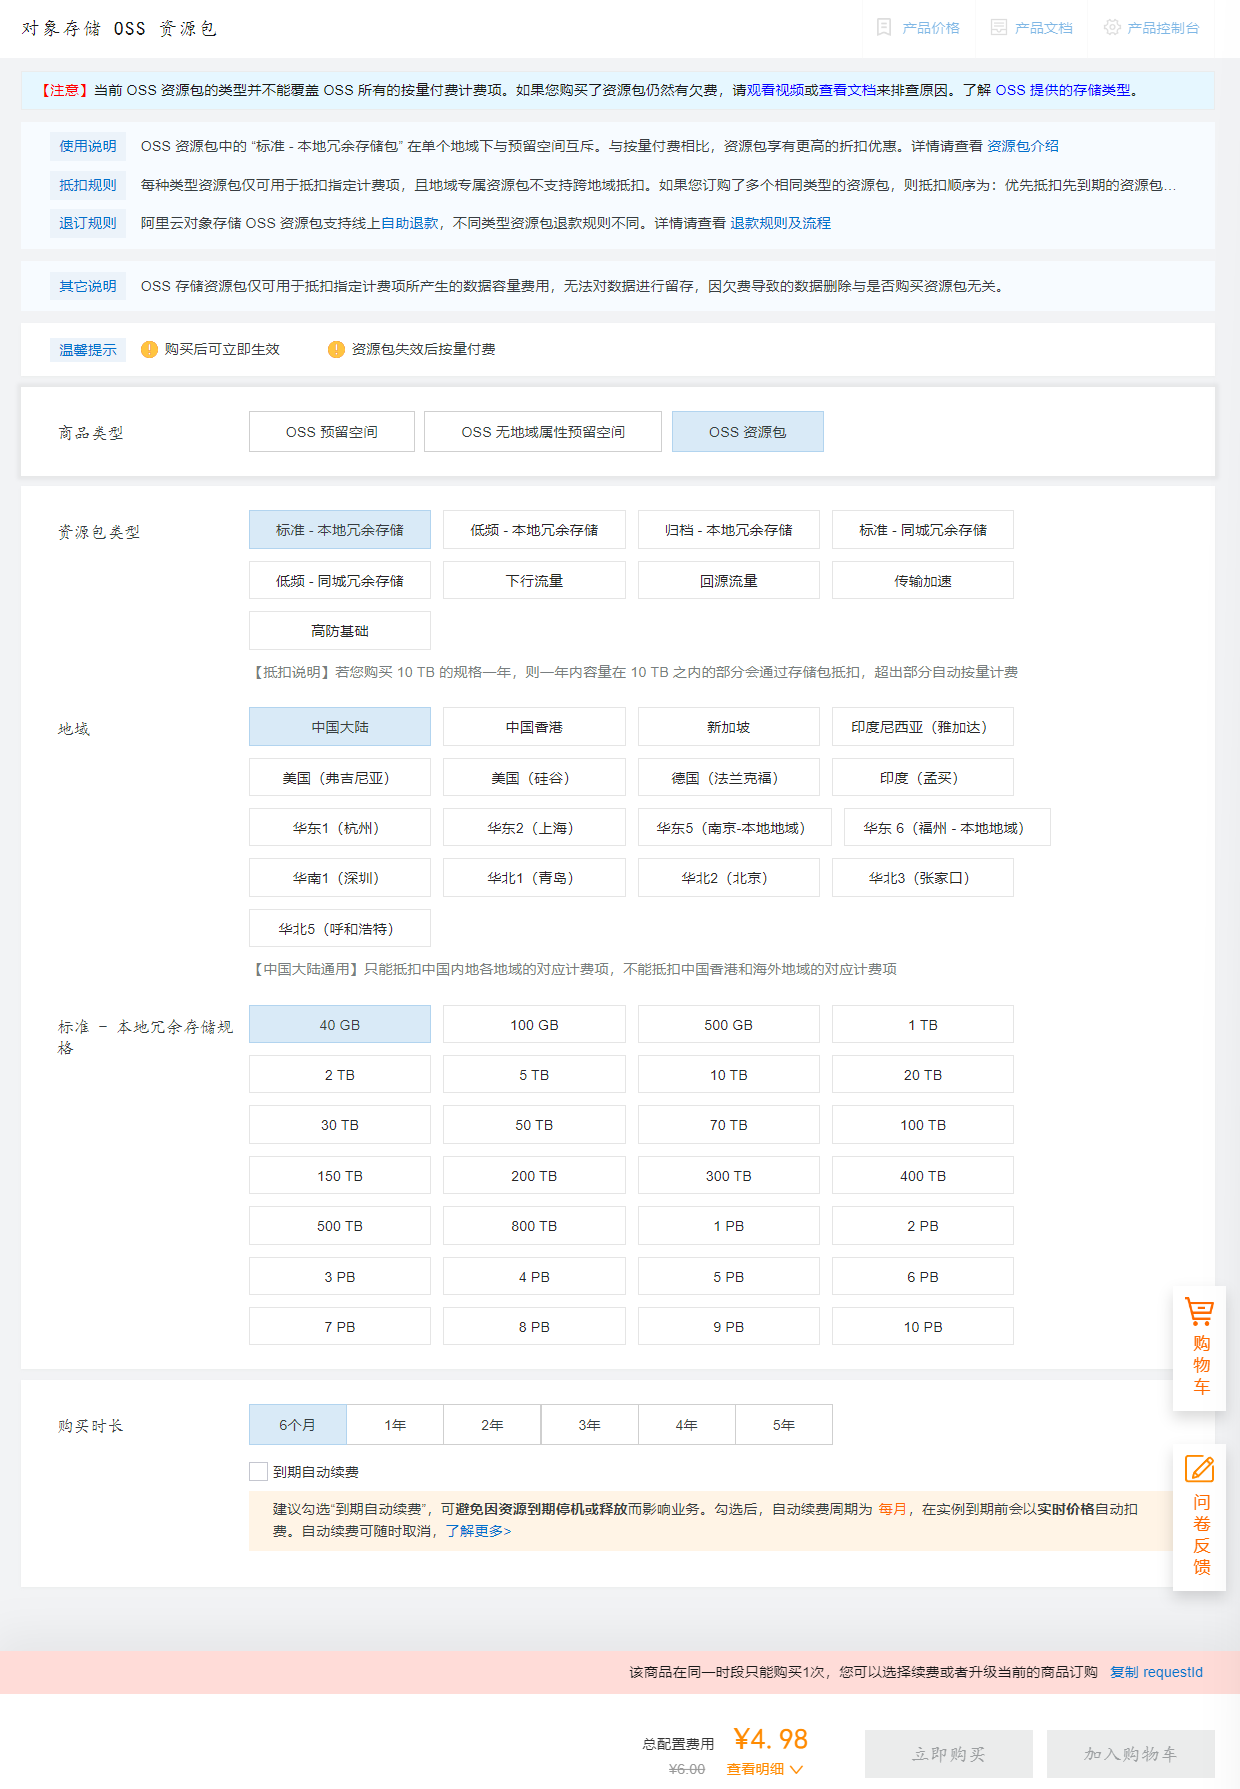The width and height of the screenshot is (1240, 1789).
Task: Select the 高防基础 package type
Action: pos(340,631)
